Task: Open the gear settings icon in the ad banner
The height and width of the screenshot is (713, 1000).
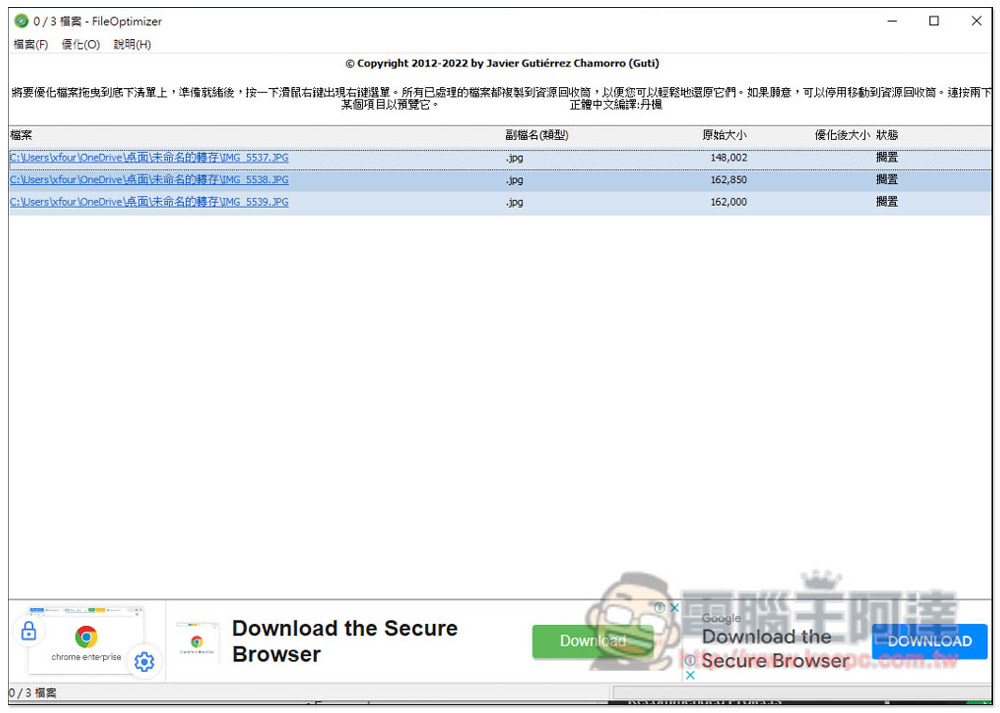Action: coord(144,662)
